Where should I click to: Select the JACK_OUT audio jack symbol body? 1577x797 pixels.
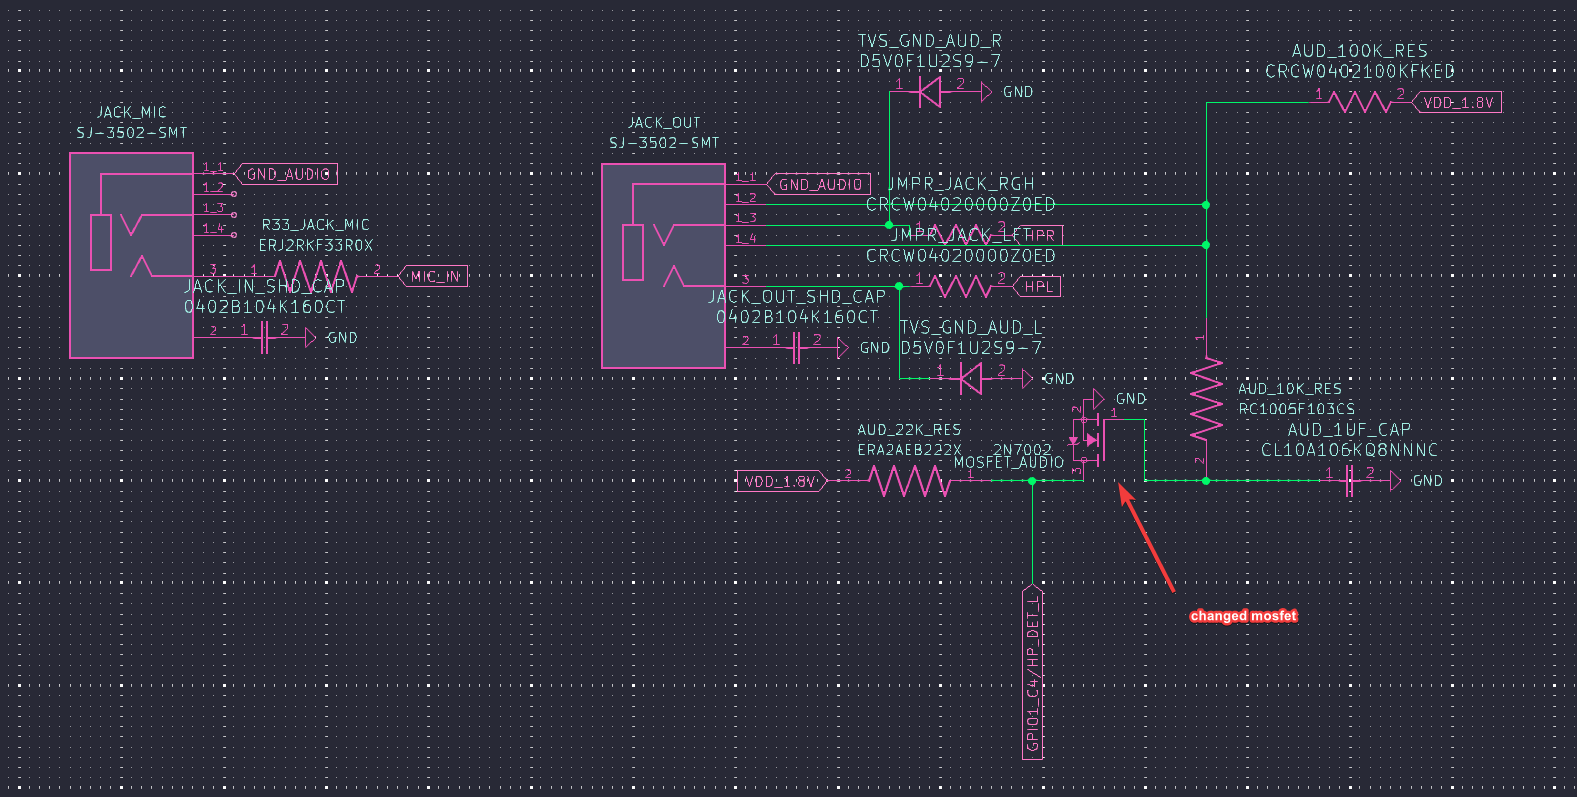click(x=663, y=266)
